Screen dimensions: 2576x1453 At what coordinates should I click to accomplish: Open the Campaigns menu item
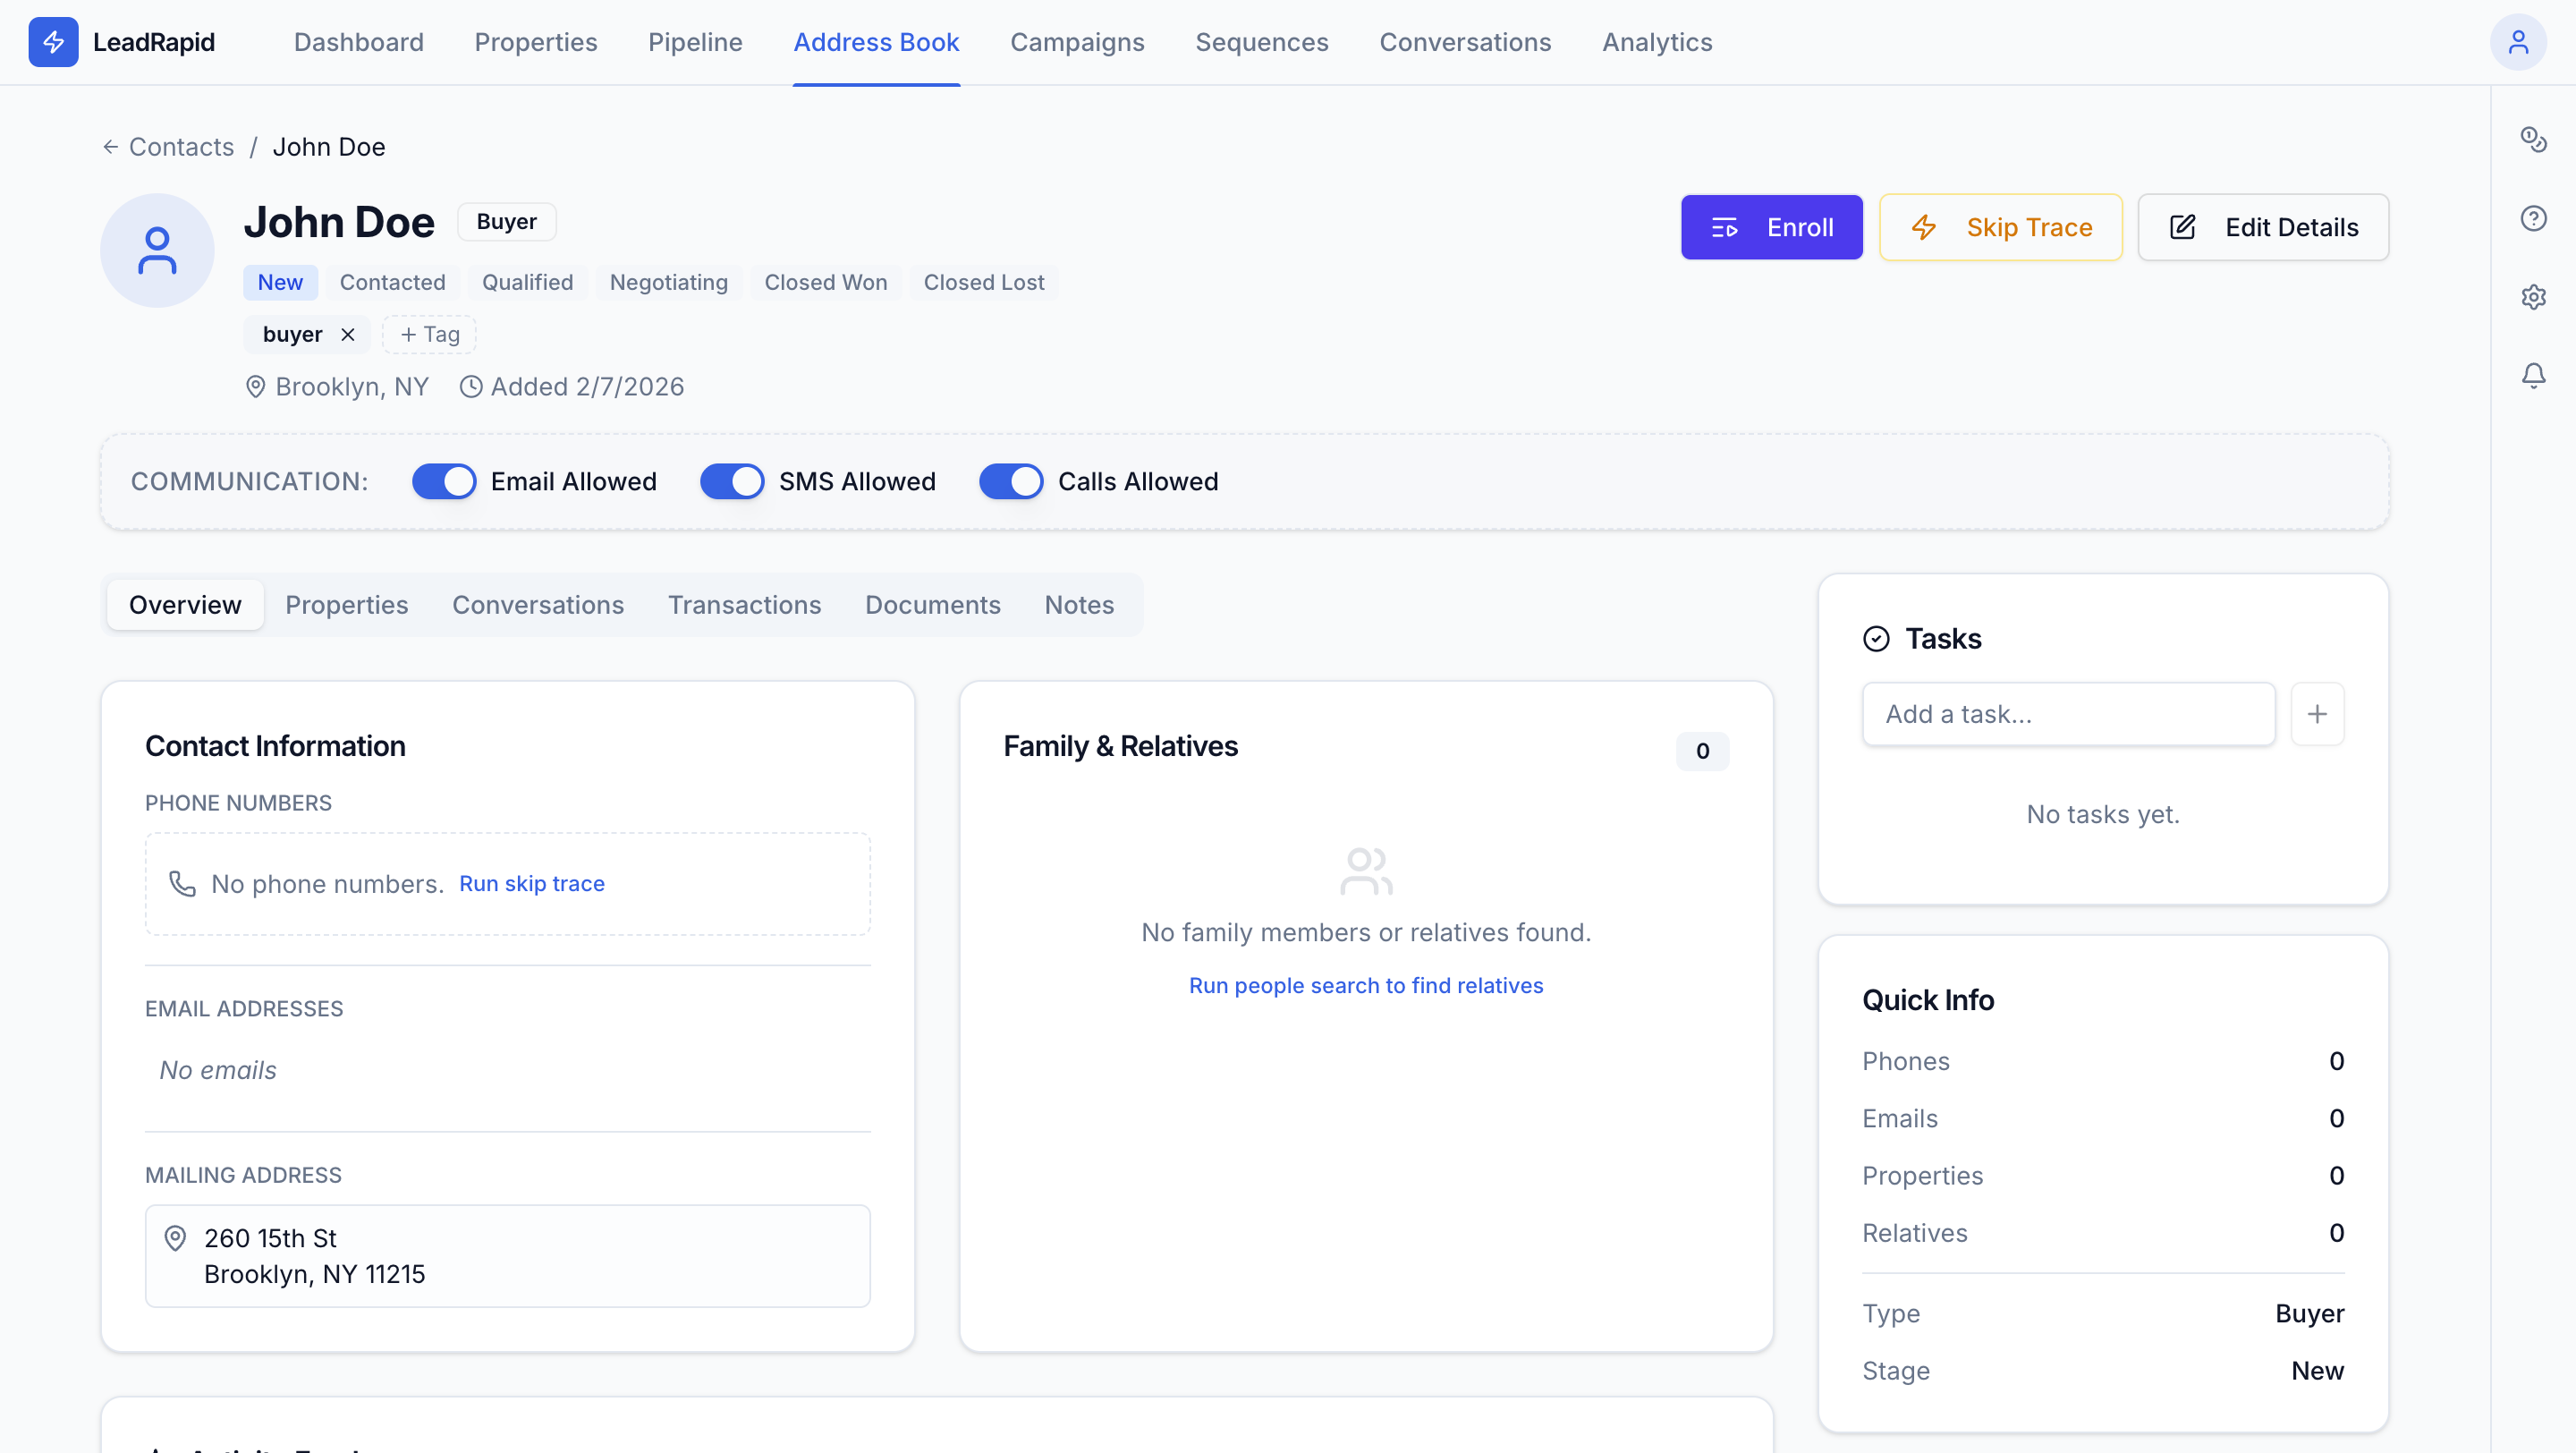tap(1077, 42)
